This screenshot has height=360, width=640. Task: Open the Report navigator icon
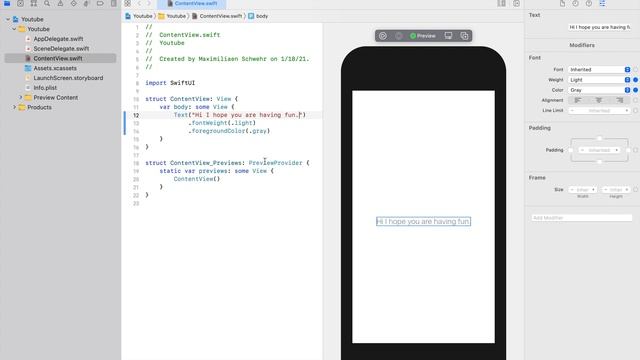tap(113, 3)
